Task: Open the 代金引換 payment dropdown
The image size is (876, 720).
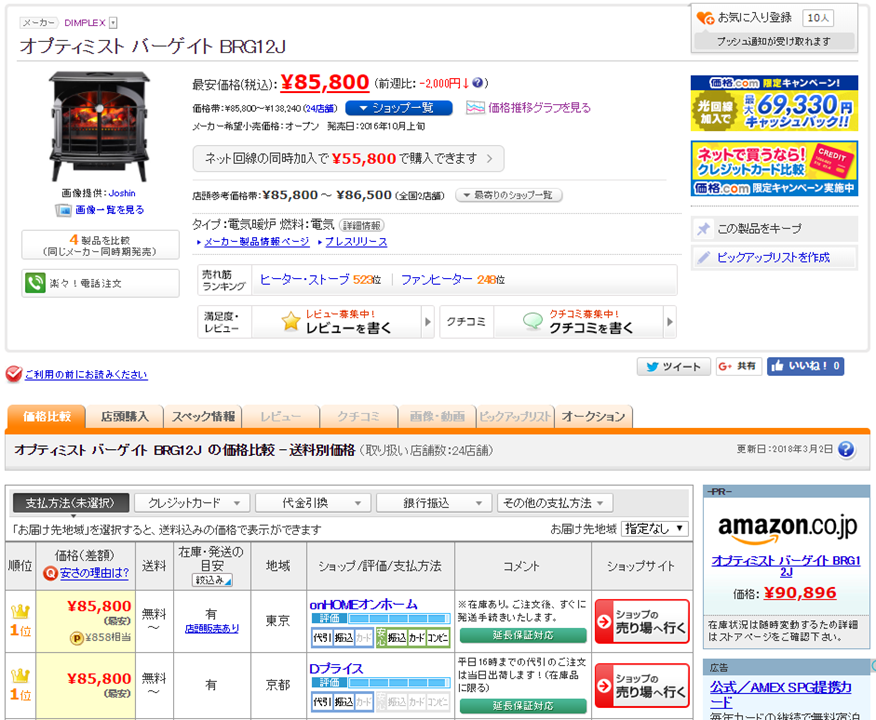Action: point(315,503)
